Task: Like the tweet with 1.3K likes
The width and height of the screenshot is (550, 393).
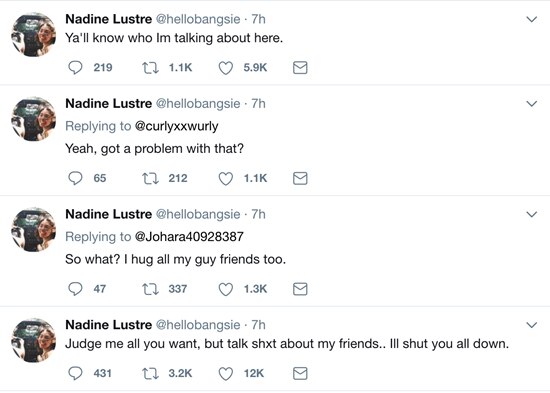Action: pyautogui.click(x=226, y=289)
